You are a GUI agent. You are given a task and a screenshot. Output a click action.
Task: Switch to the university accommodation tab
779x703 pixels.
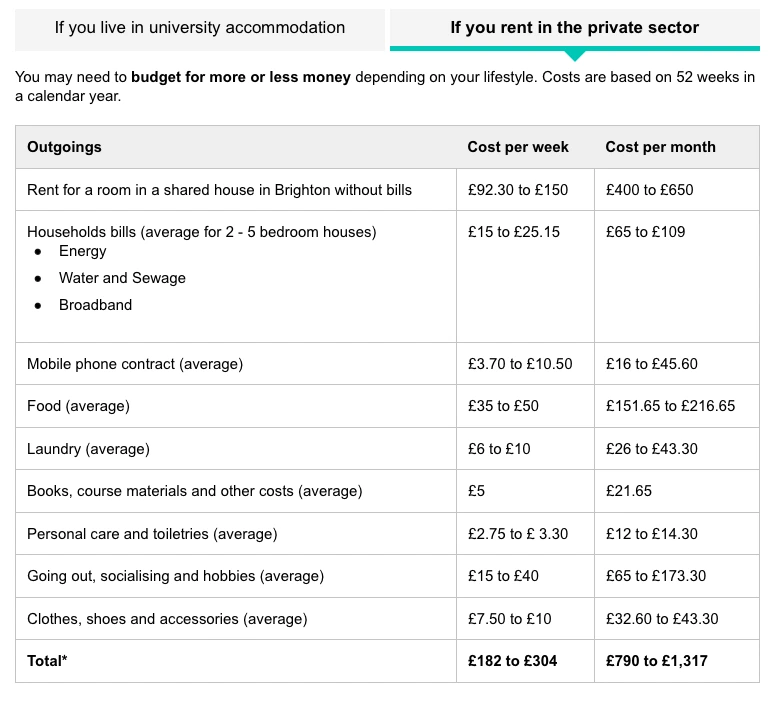click(200, 28)
